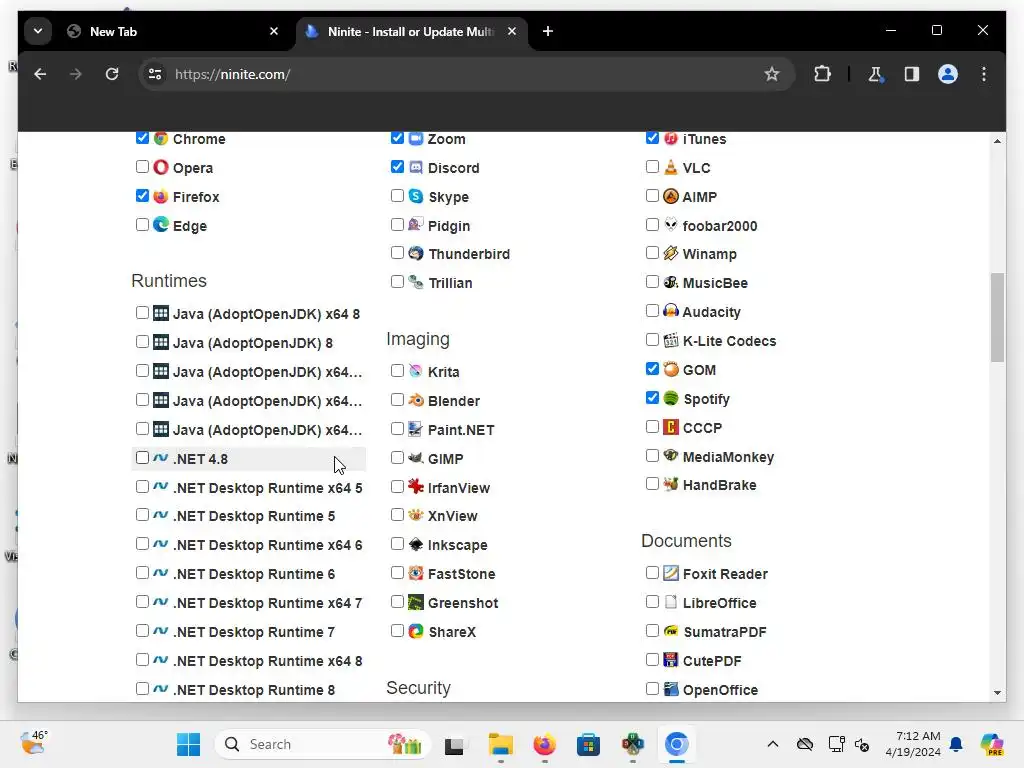Open Chrome Labs flask icon

click(876, 74)
